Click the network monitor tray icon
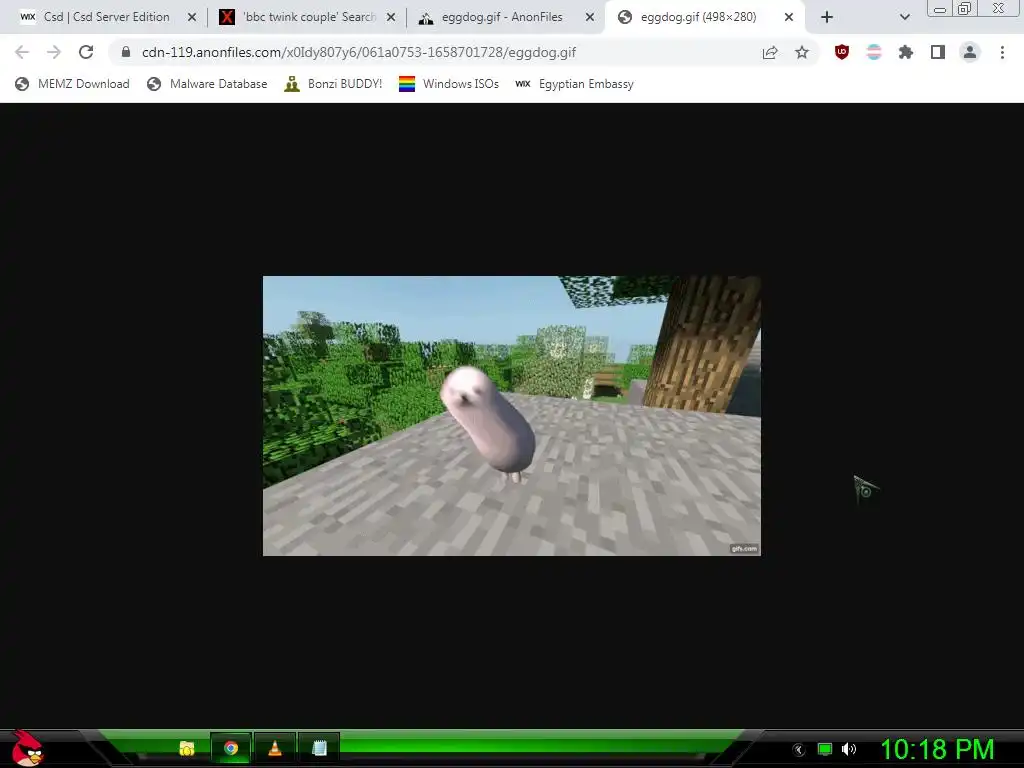Viewport: 1024px width, 768px height. [825, 749]
